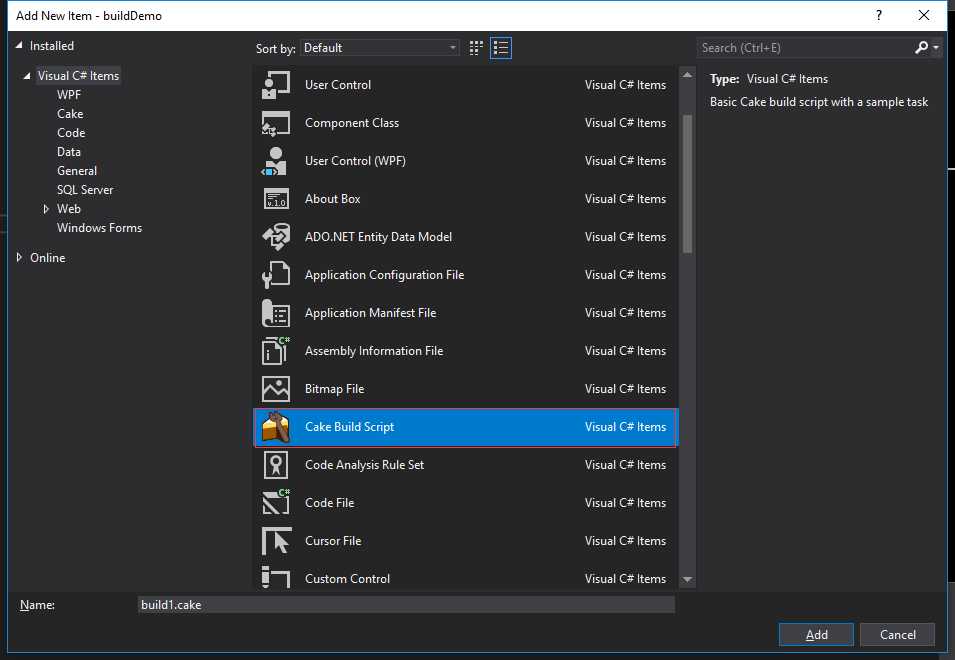Select the Application Manifest File icon

click(x=276, y=313)
